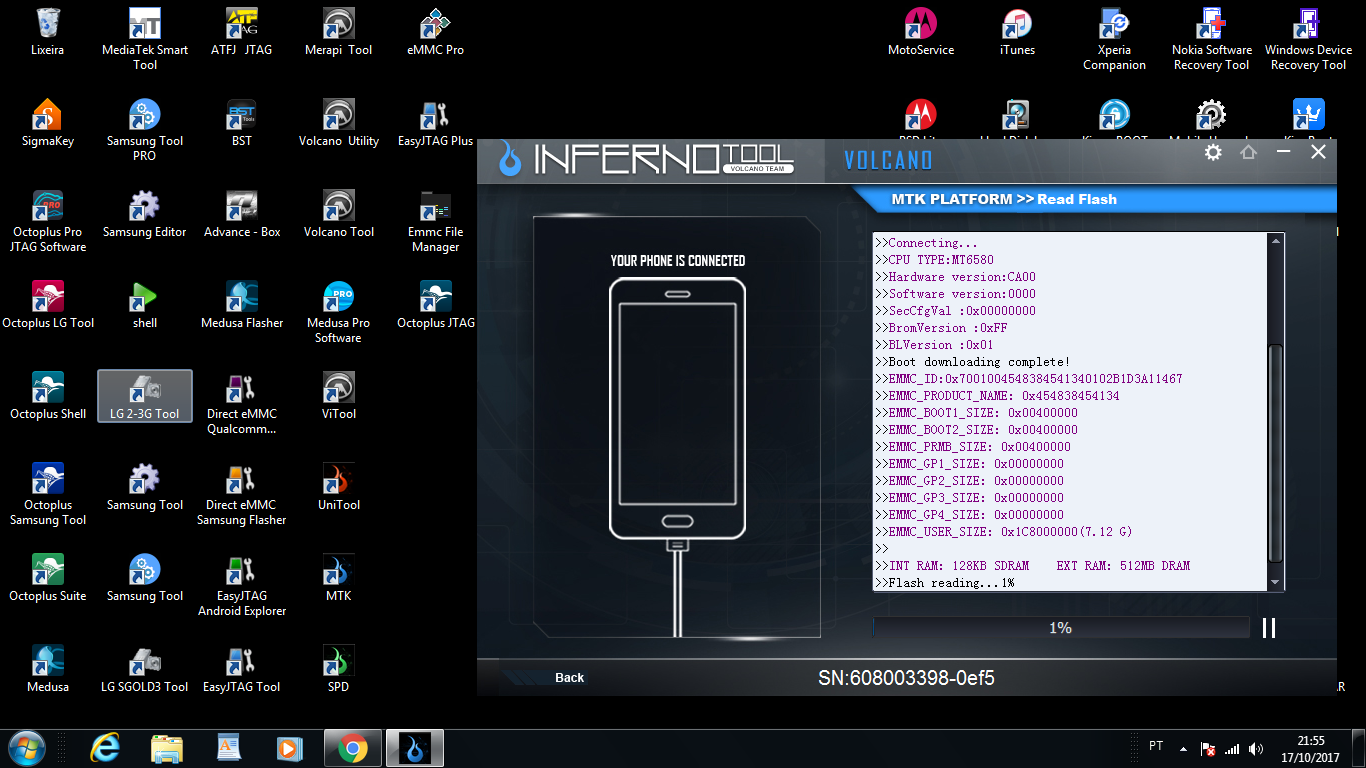
Task: Select the 'Flash reading...1%' log line
Action: (x=944, y=583)
